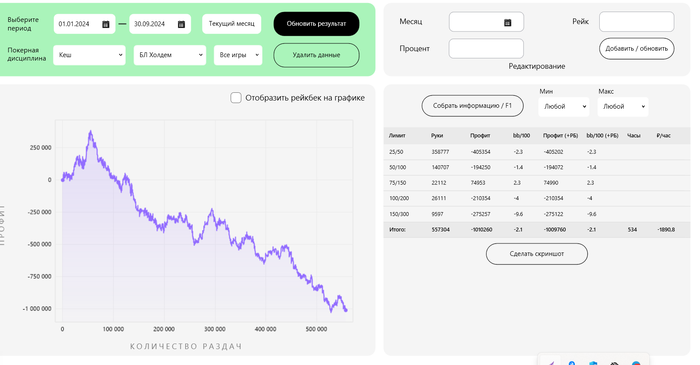Open the calendar icon in Месяц field
The width and height of the screenshot is (700, 365).
tap(508, 22)
